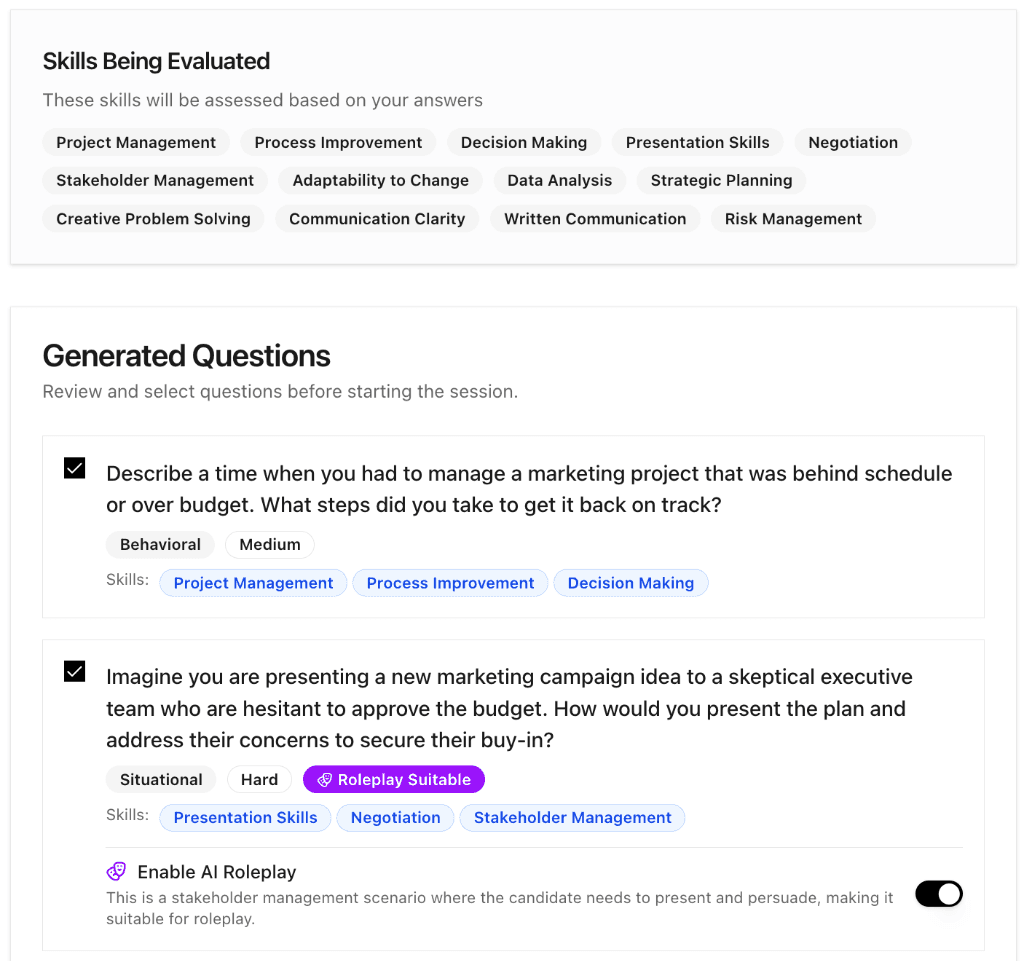Disable the Enable AI Roleplay toggle

[x=938, y=893]
